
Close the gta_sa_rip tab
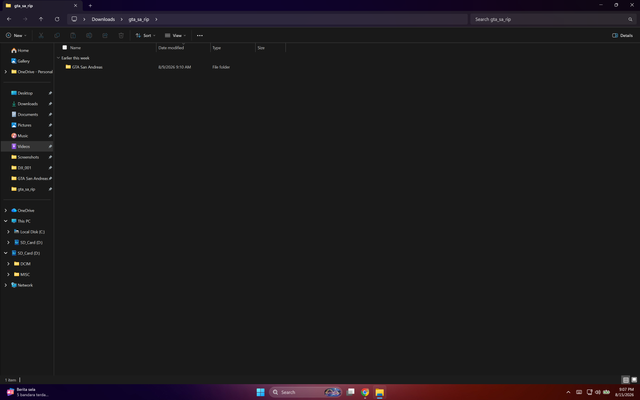click(x=76, y=6)
